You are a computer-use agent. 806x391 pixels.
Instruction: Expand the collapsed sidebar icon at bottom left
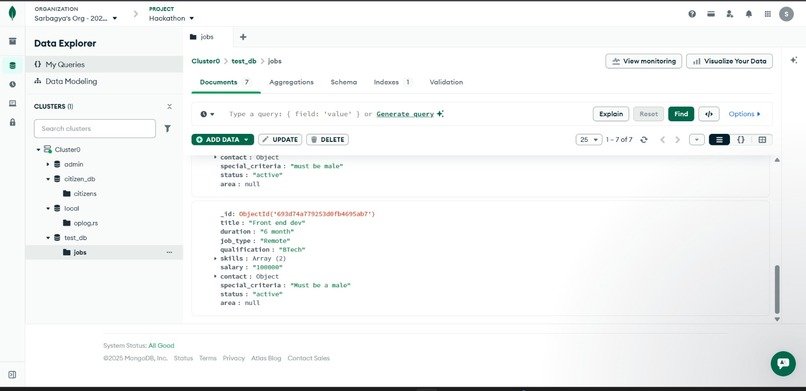pyautogui.click(x=12, y=375)
